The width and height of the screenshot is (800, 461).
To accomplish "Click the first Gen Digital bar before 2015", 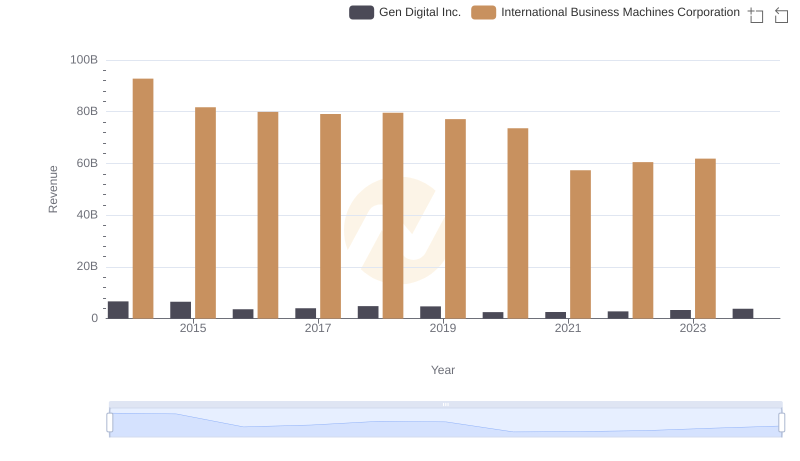I will (118, 310).
